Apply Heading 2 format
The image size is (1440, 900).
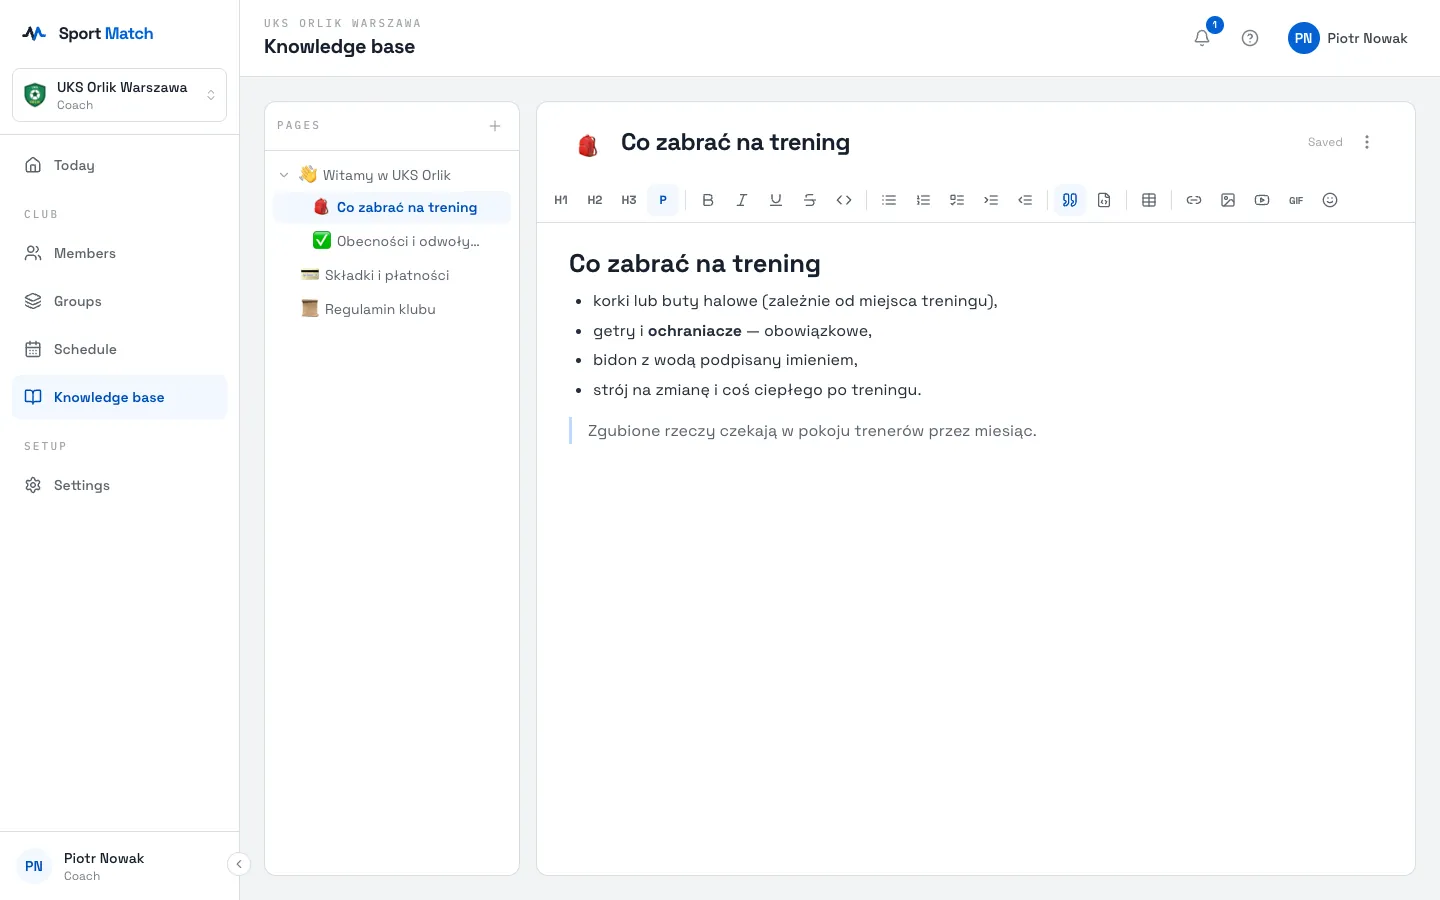595,200
